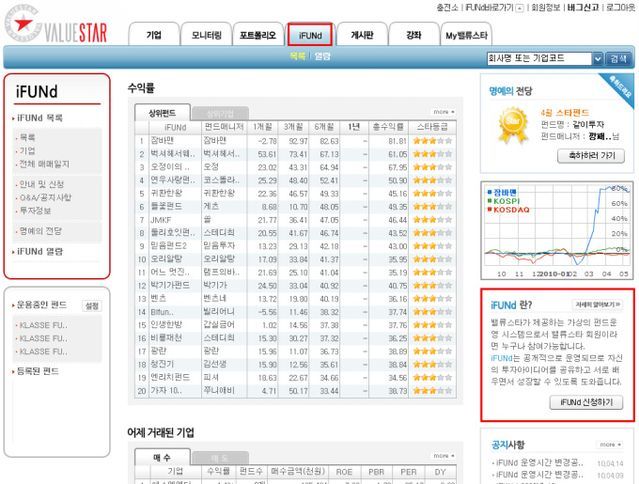This screenshot has height=484, width=639.
Task: Click the 축하하러 가기 button
Action: click(x=591, y=156)
